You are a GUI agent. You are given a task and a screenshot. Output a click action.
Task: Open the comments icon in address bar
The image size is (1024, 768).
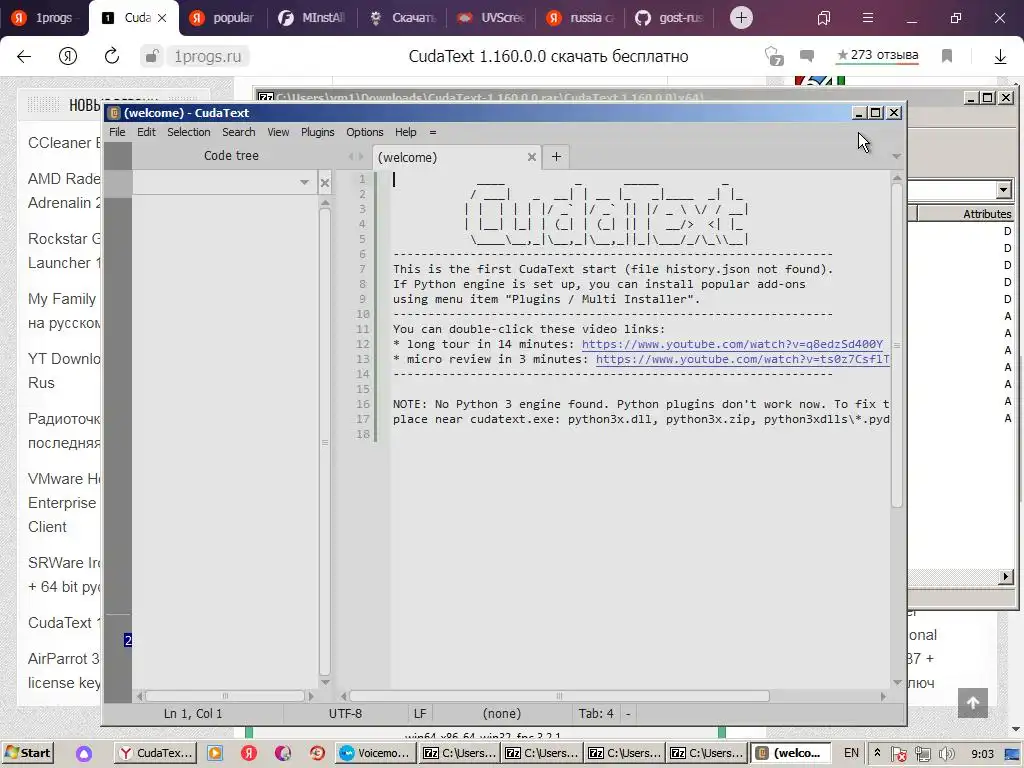coord(807,56)
